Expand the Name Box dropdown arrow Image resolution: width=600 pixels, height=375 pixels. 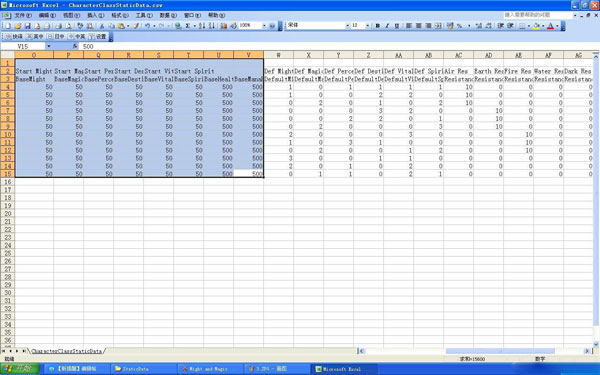[x=49, y=46]
